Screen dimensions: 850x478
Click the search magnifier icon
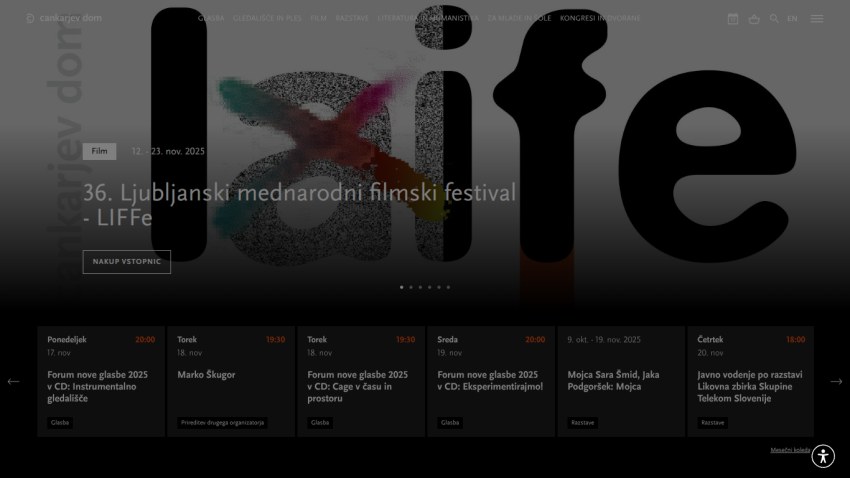pyautogui.click(x=774, y=19)
